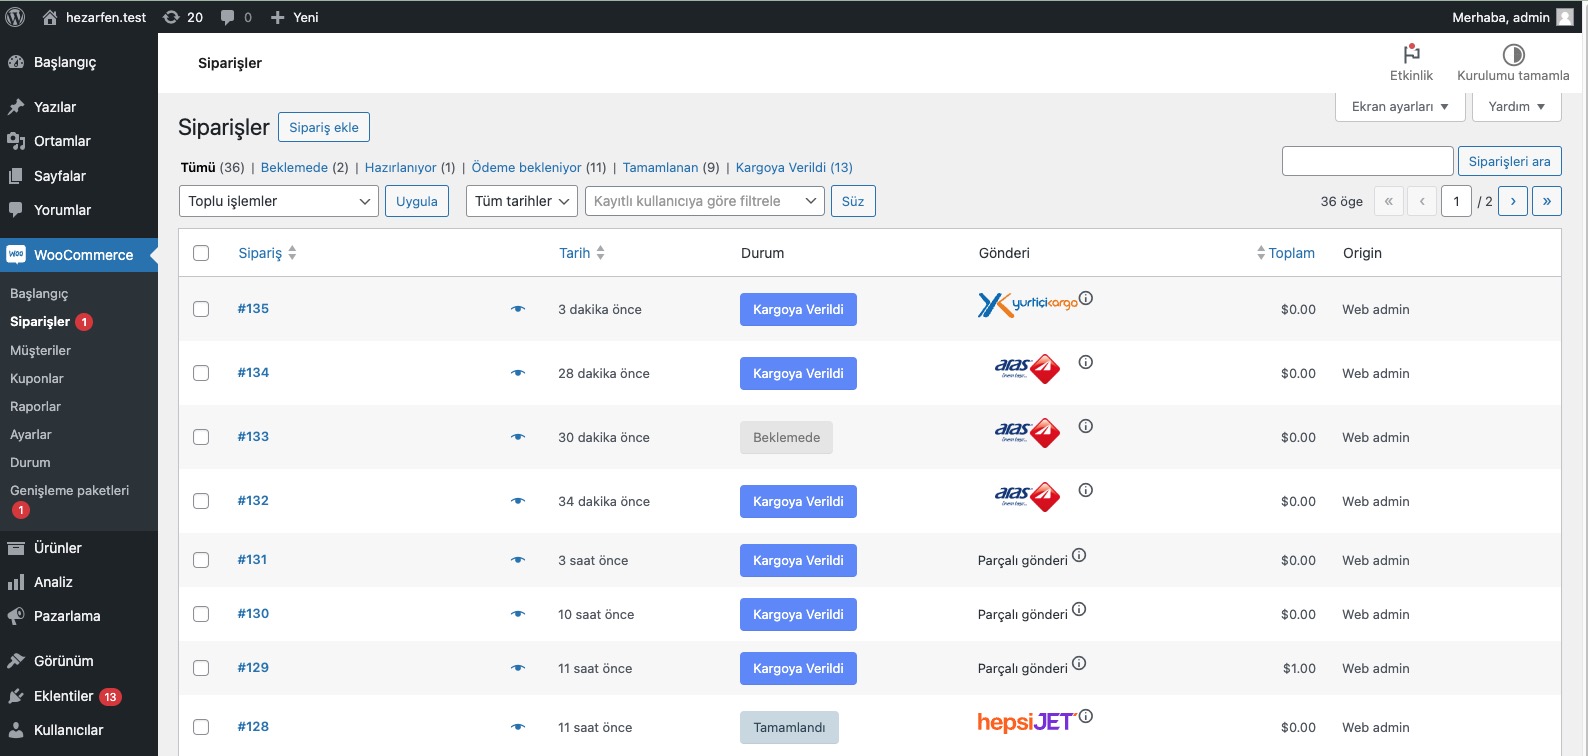This screenshot has width=1588, height=756.
Task: Open the Etkinlik flag panel
Action: pos(1411,54)
